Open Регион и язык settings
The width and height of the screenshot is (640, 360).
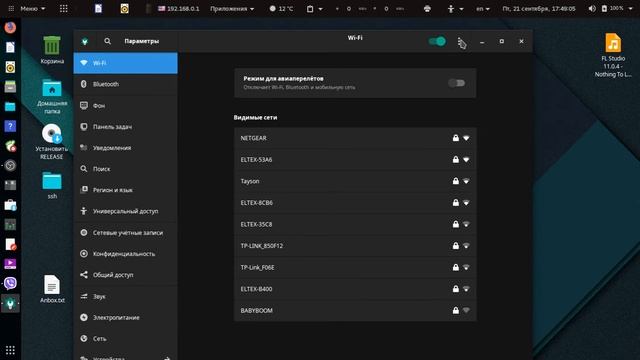click(x=126, y=190)
